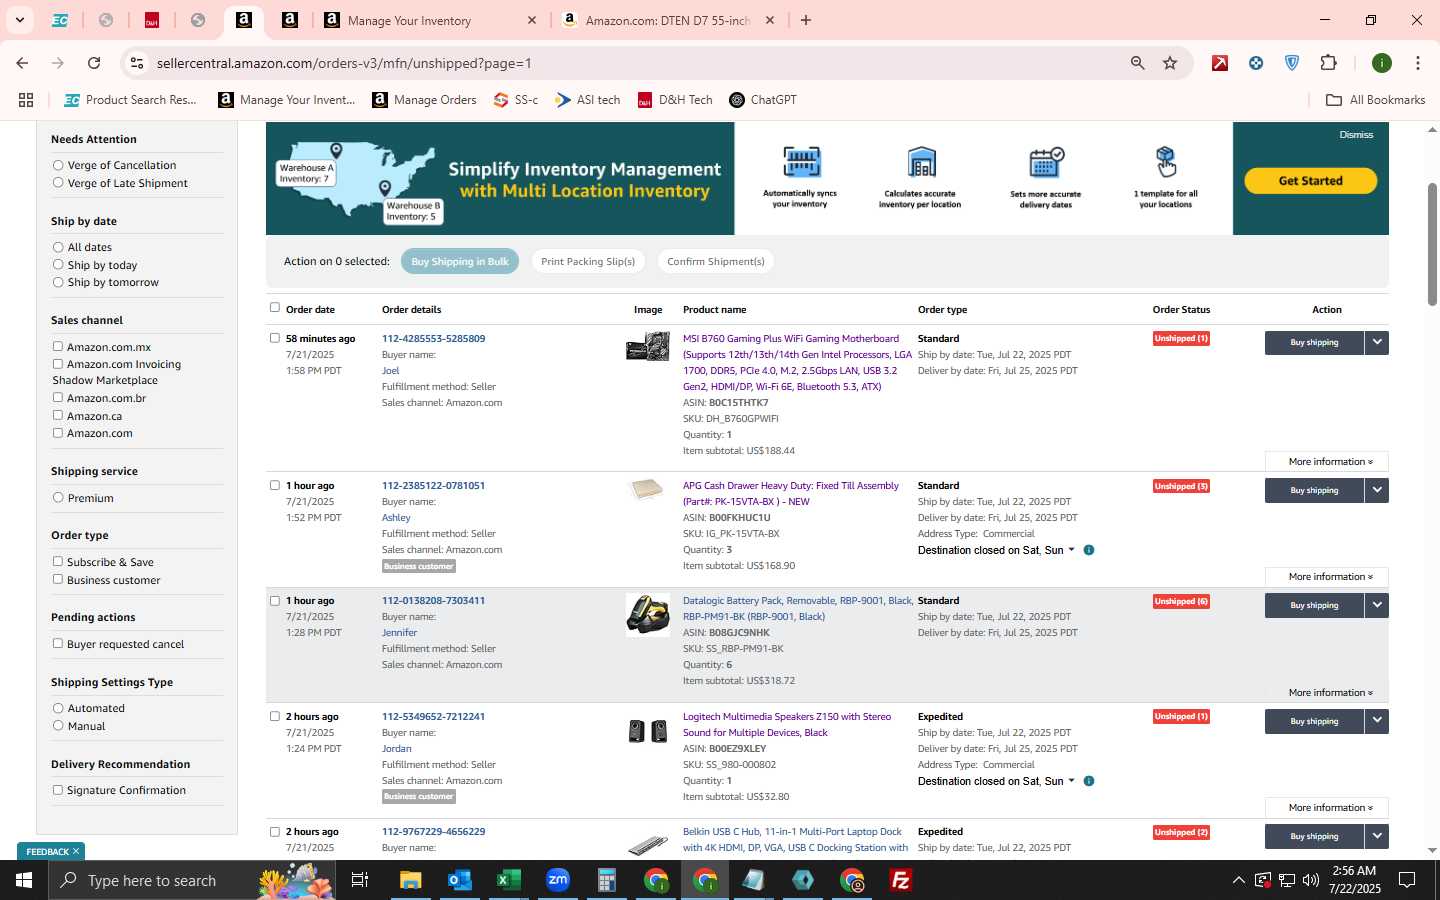Open a new browser tab

click(x=806, y=20)
